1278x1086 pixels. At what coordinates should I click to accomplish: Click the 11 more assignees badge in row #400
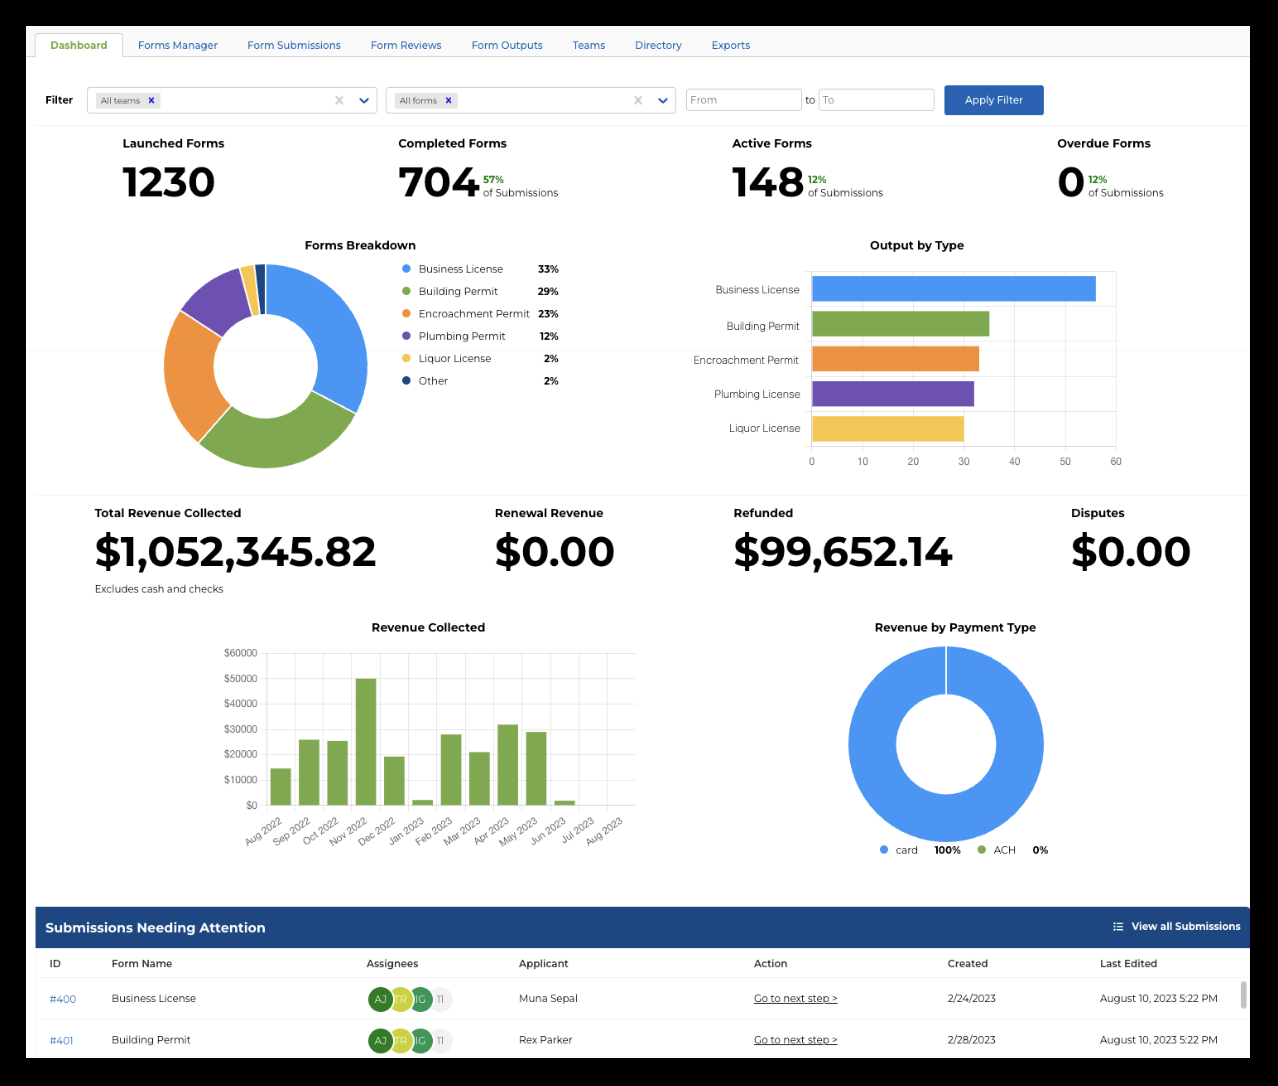[440, 999]
